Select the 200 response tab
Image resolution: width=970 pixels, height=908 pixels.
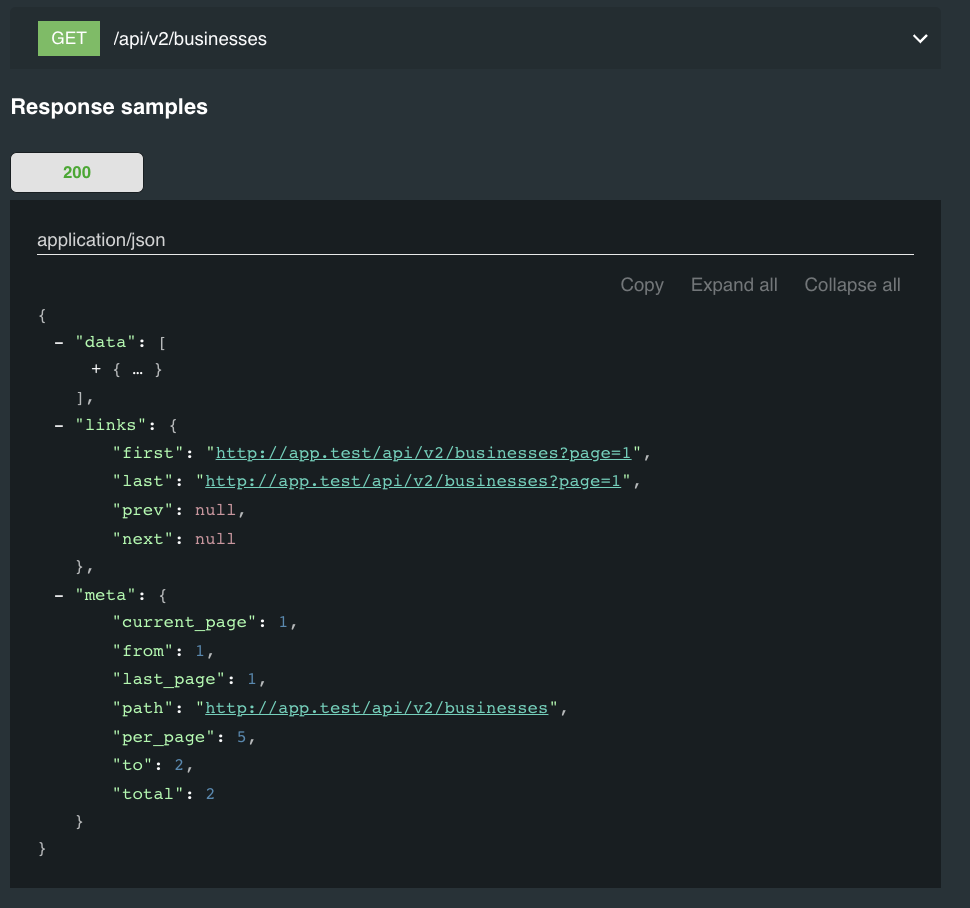click(77, 172)
